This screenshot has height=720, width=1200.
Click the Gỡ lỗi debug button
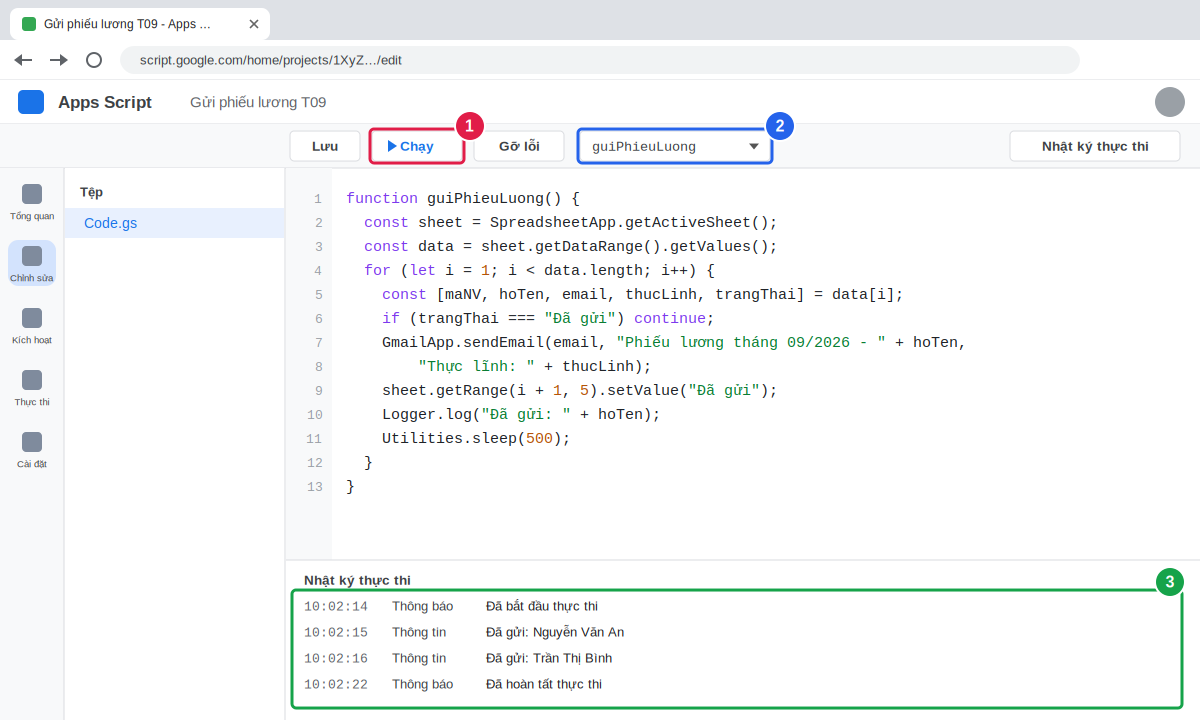pyautogui.click(x=519, y=146)
